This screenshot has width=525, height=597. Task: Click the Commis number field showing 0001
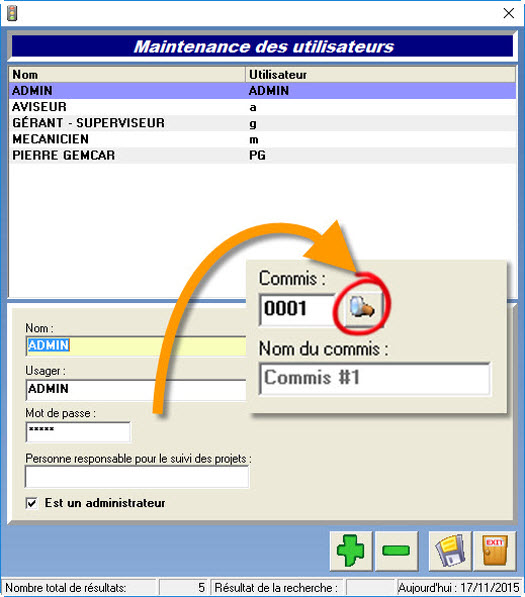(297, 309)
